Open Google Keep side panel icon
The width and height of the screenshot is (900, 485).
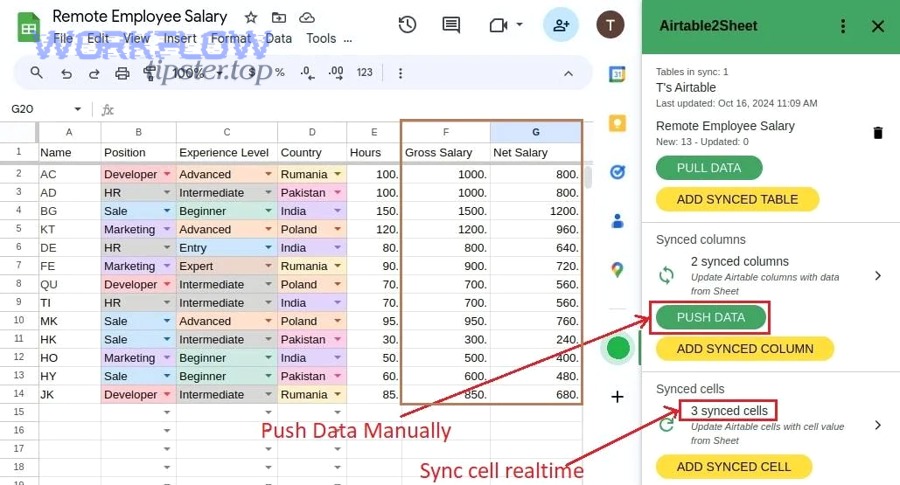[617, 123]
